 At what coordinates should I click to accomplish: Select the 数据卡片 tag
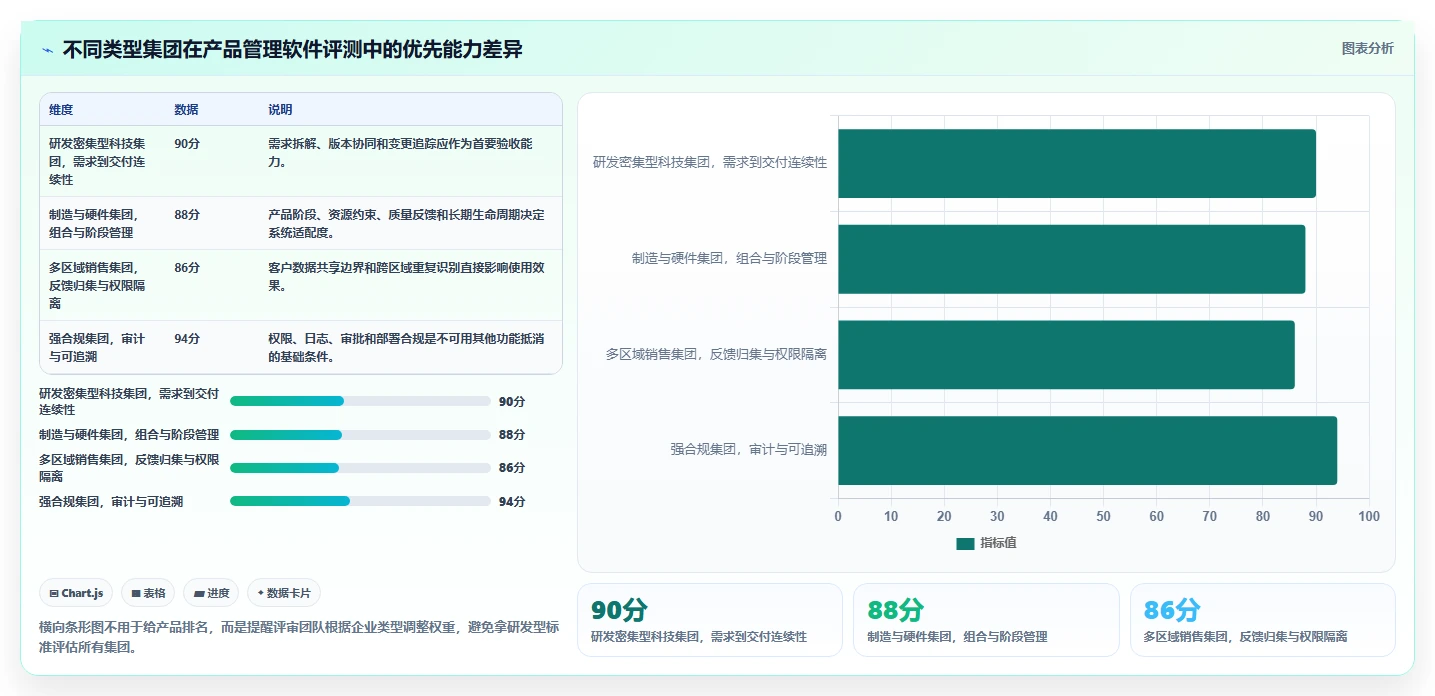click(x=284, y=593)
